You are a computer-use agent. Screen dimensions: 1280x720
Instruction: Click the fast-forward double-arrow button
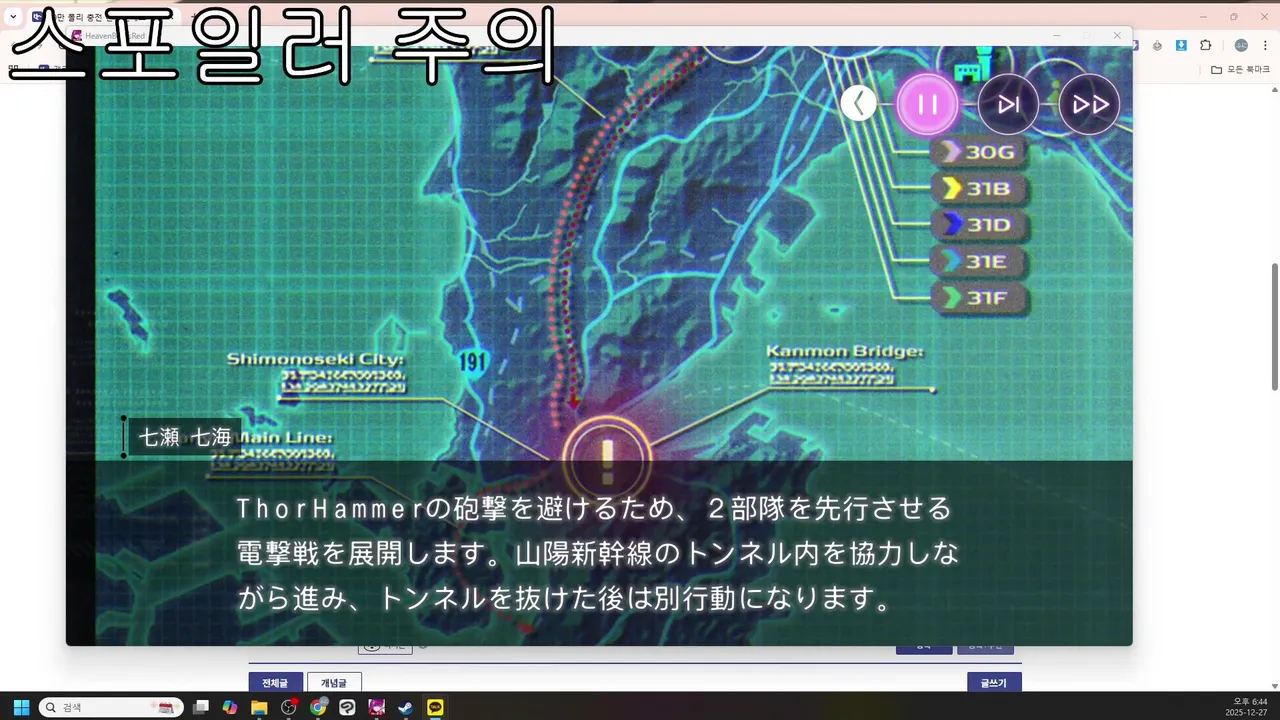click(x=1089, y=104)
